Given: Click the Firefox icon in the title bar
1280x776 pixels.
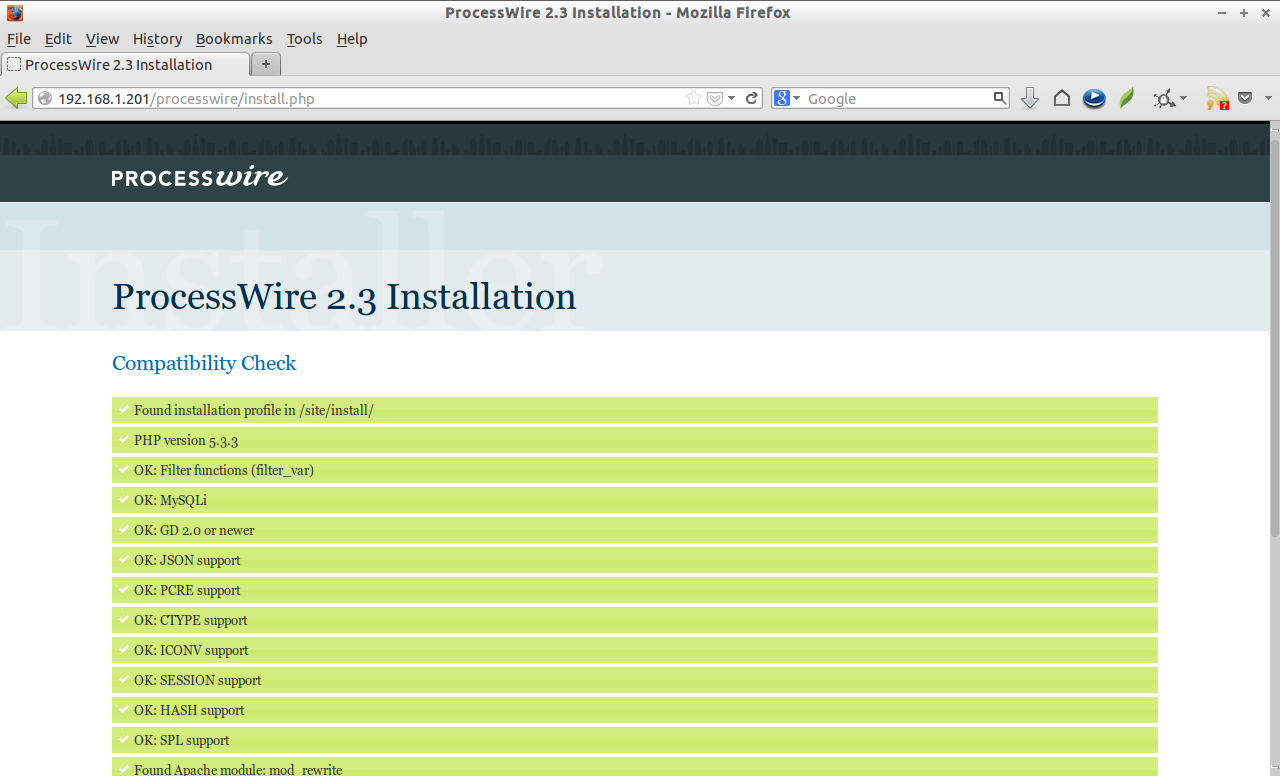Looking at the screenshot, I should (x=14, y=13).
